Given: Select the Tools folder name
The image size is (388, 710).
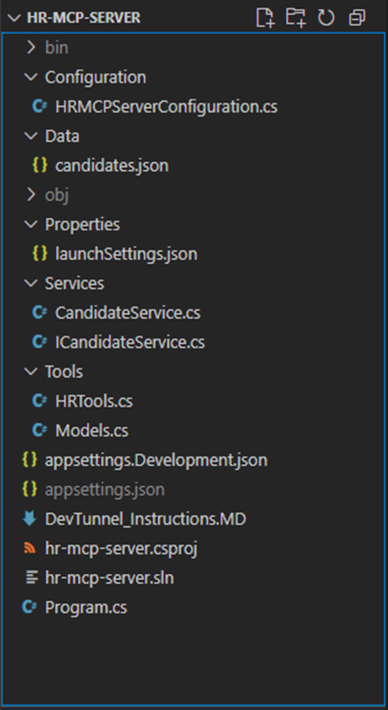Looking at the screenshot, I should [x=64, y=372].
